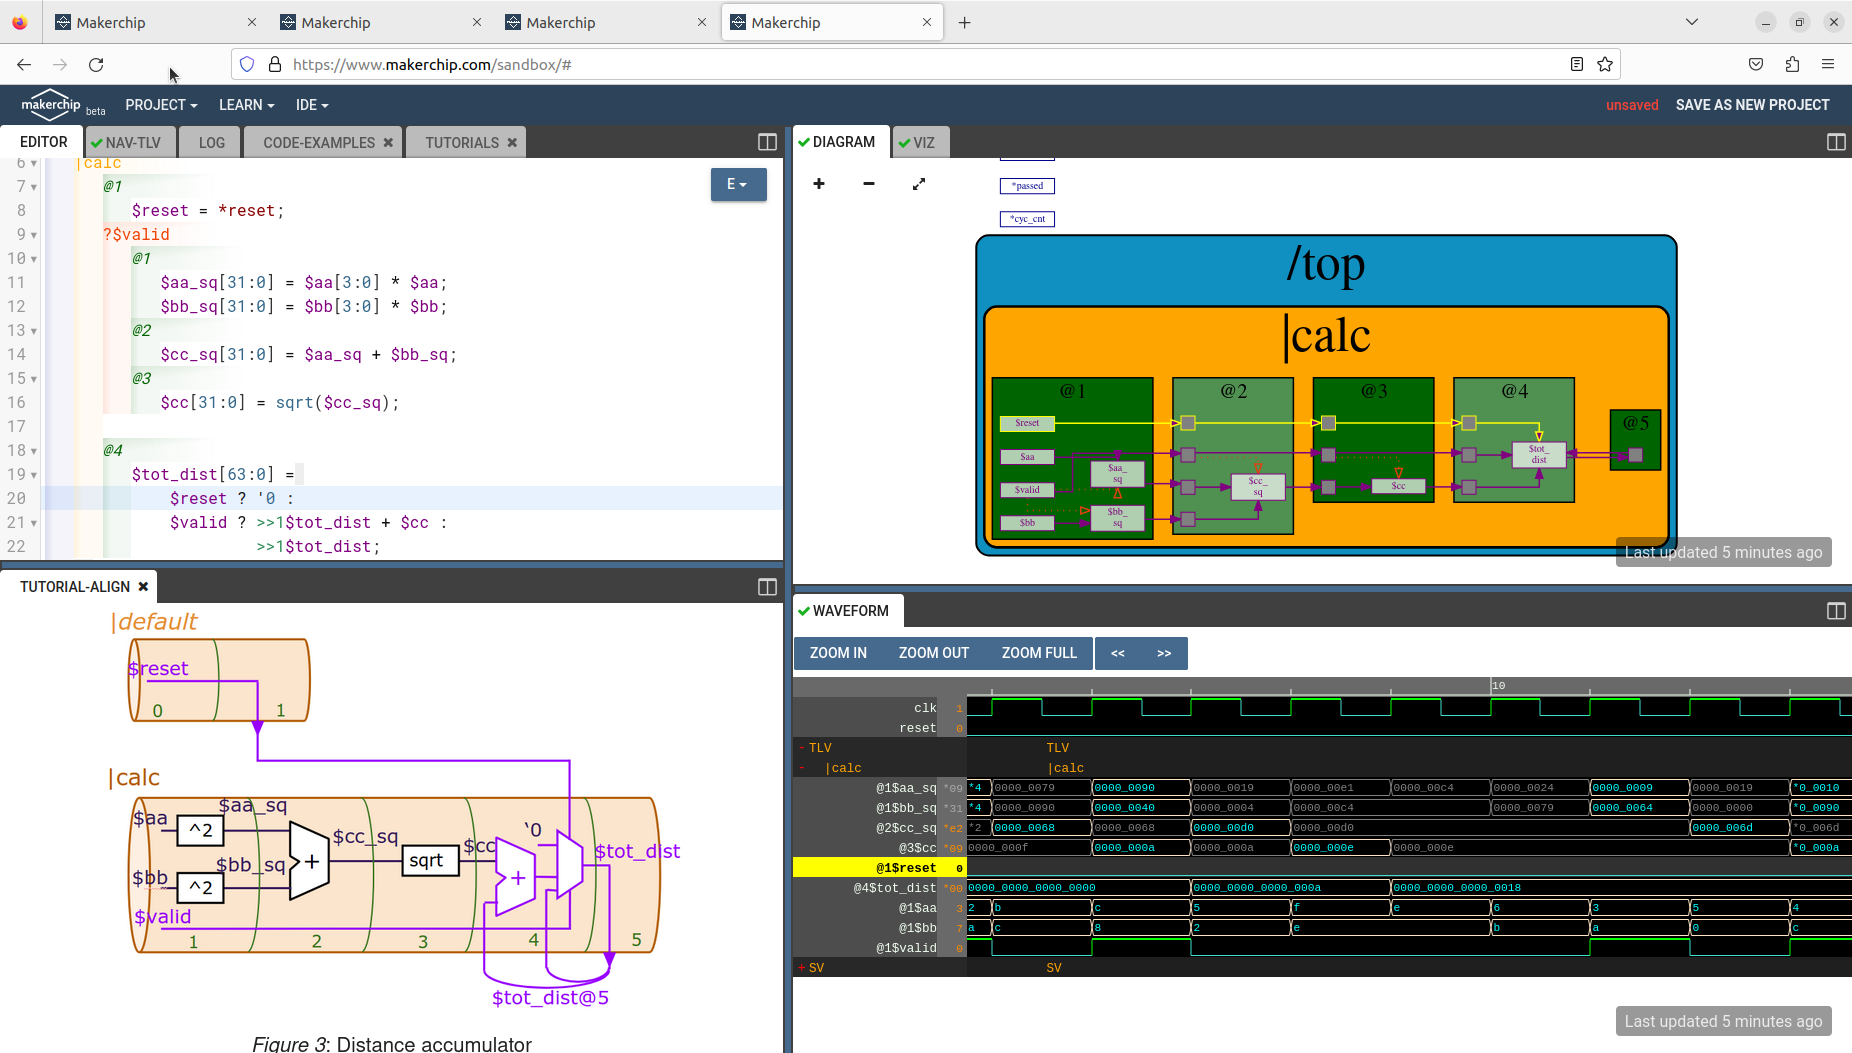Zoom into the diagram using the plus icon
This screenshot has width=1852, height=1053.
(x=818, y=184)
